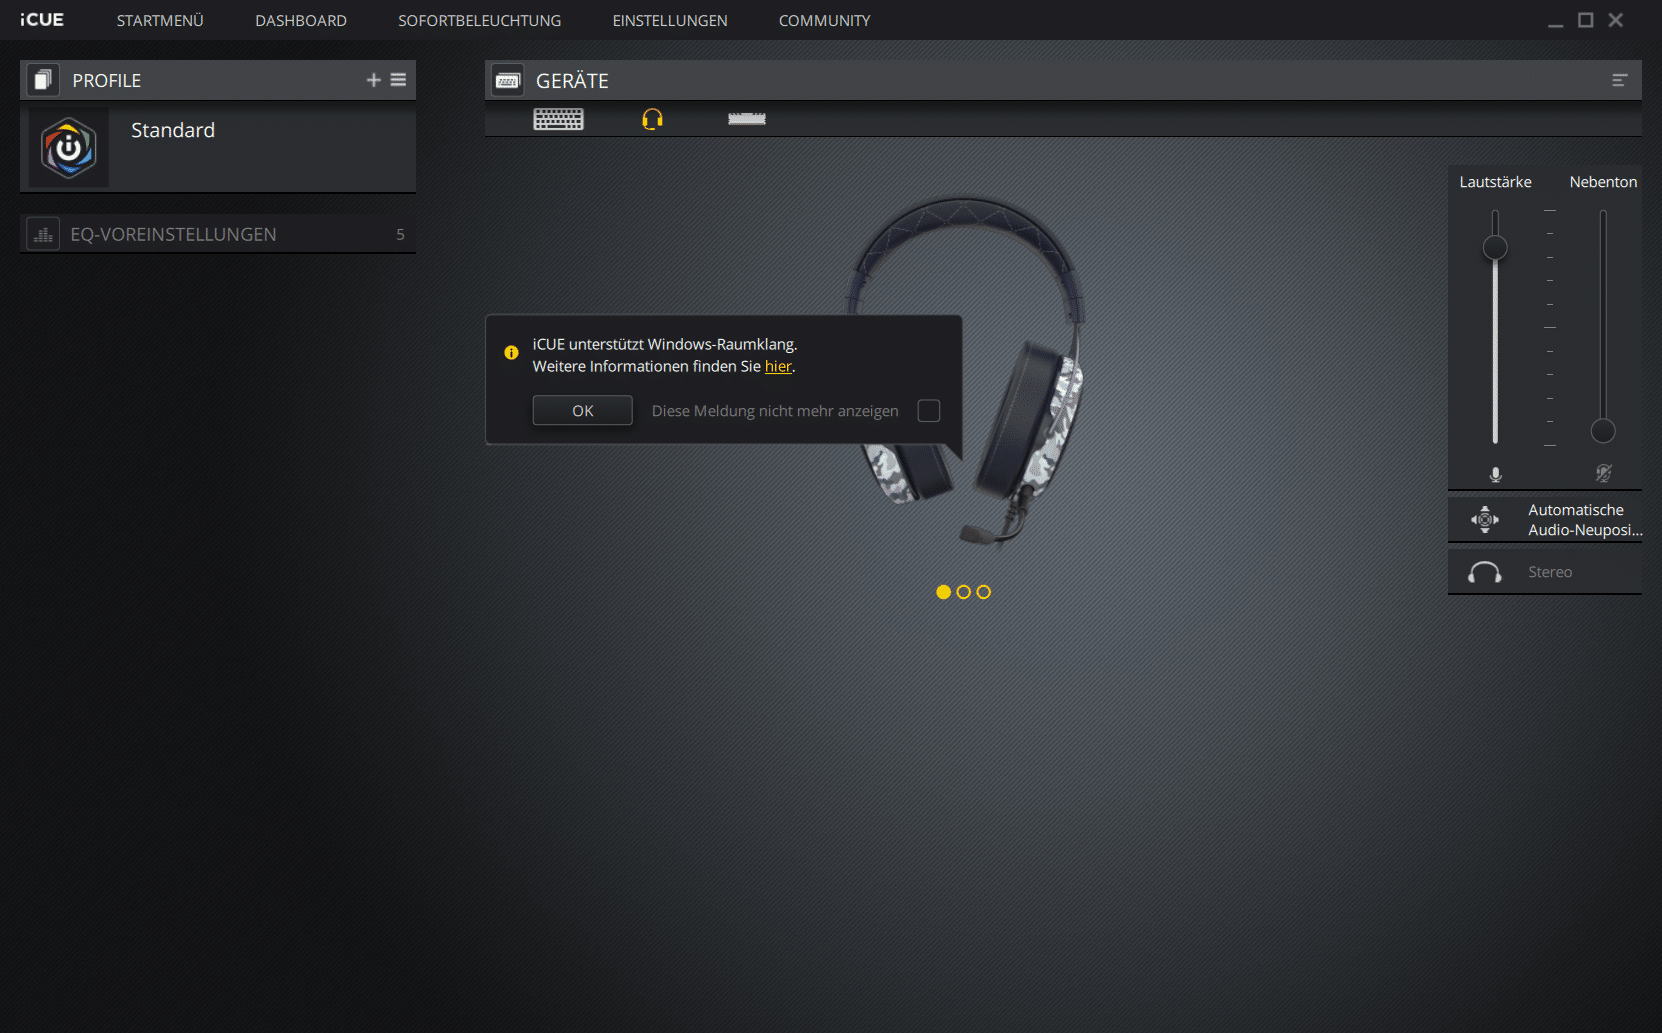Screen dimensions: 1662x1033
Task: Follow the 'hier' link in message
Action: (777, 367)
